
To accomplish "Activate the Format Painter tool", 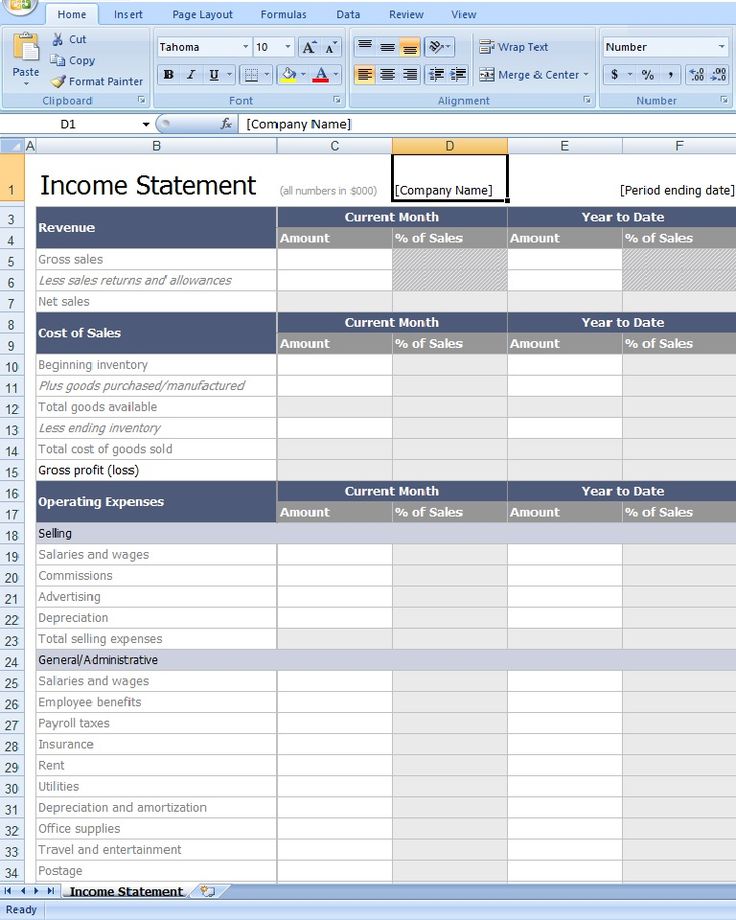I will (97, 82).
